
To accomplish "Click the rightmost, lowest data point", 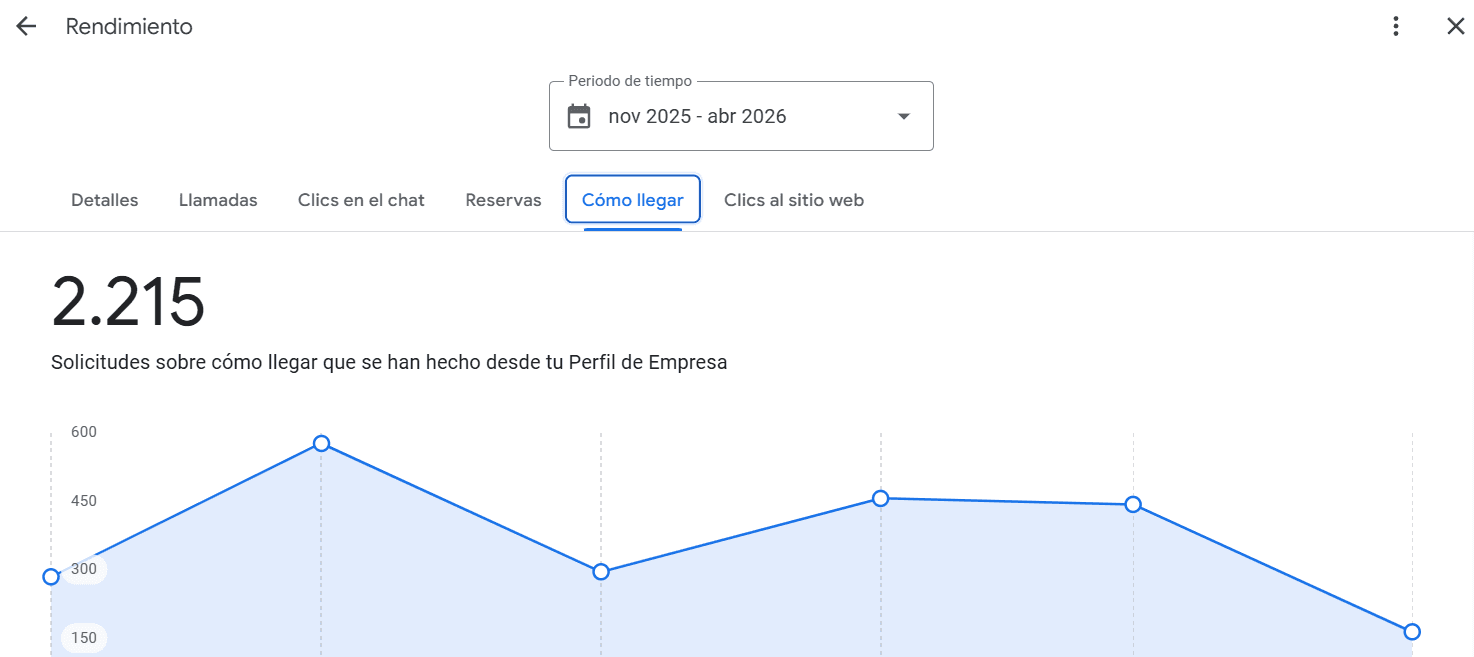I will [1412, 631].
